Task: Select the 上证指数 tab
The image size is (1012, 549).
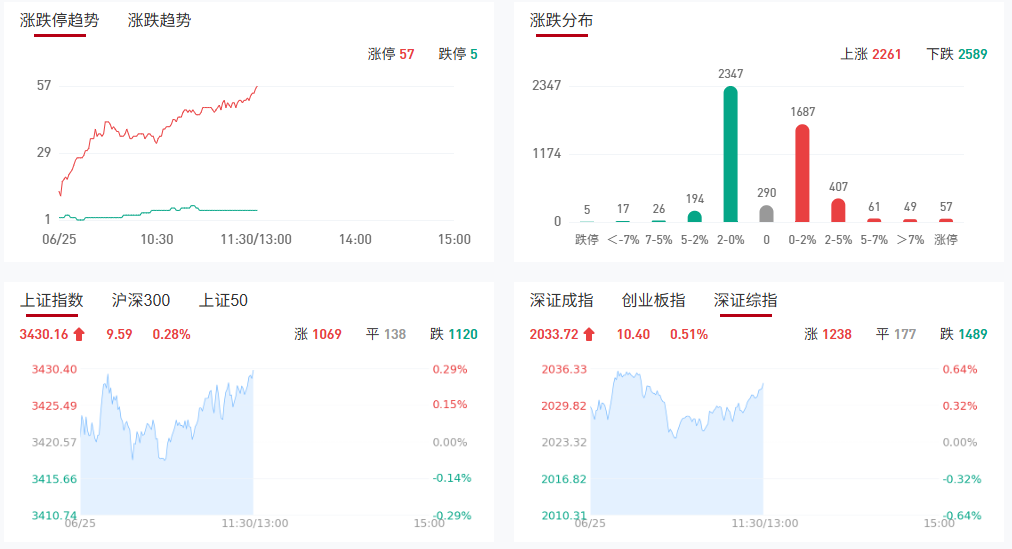Action: [51, 300]
